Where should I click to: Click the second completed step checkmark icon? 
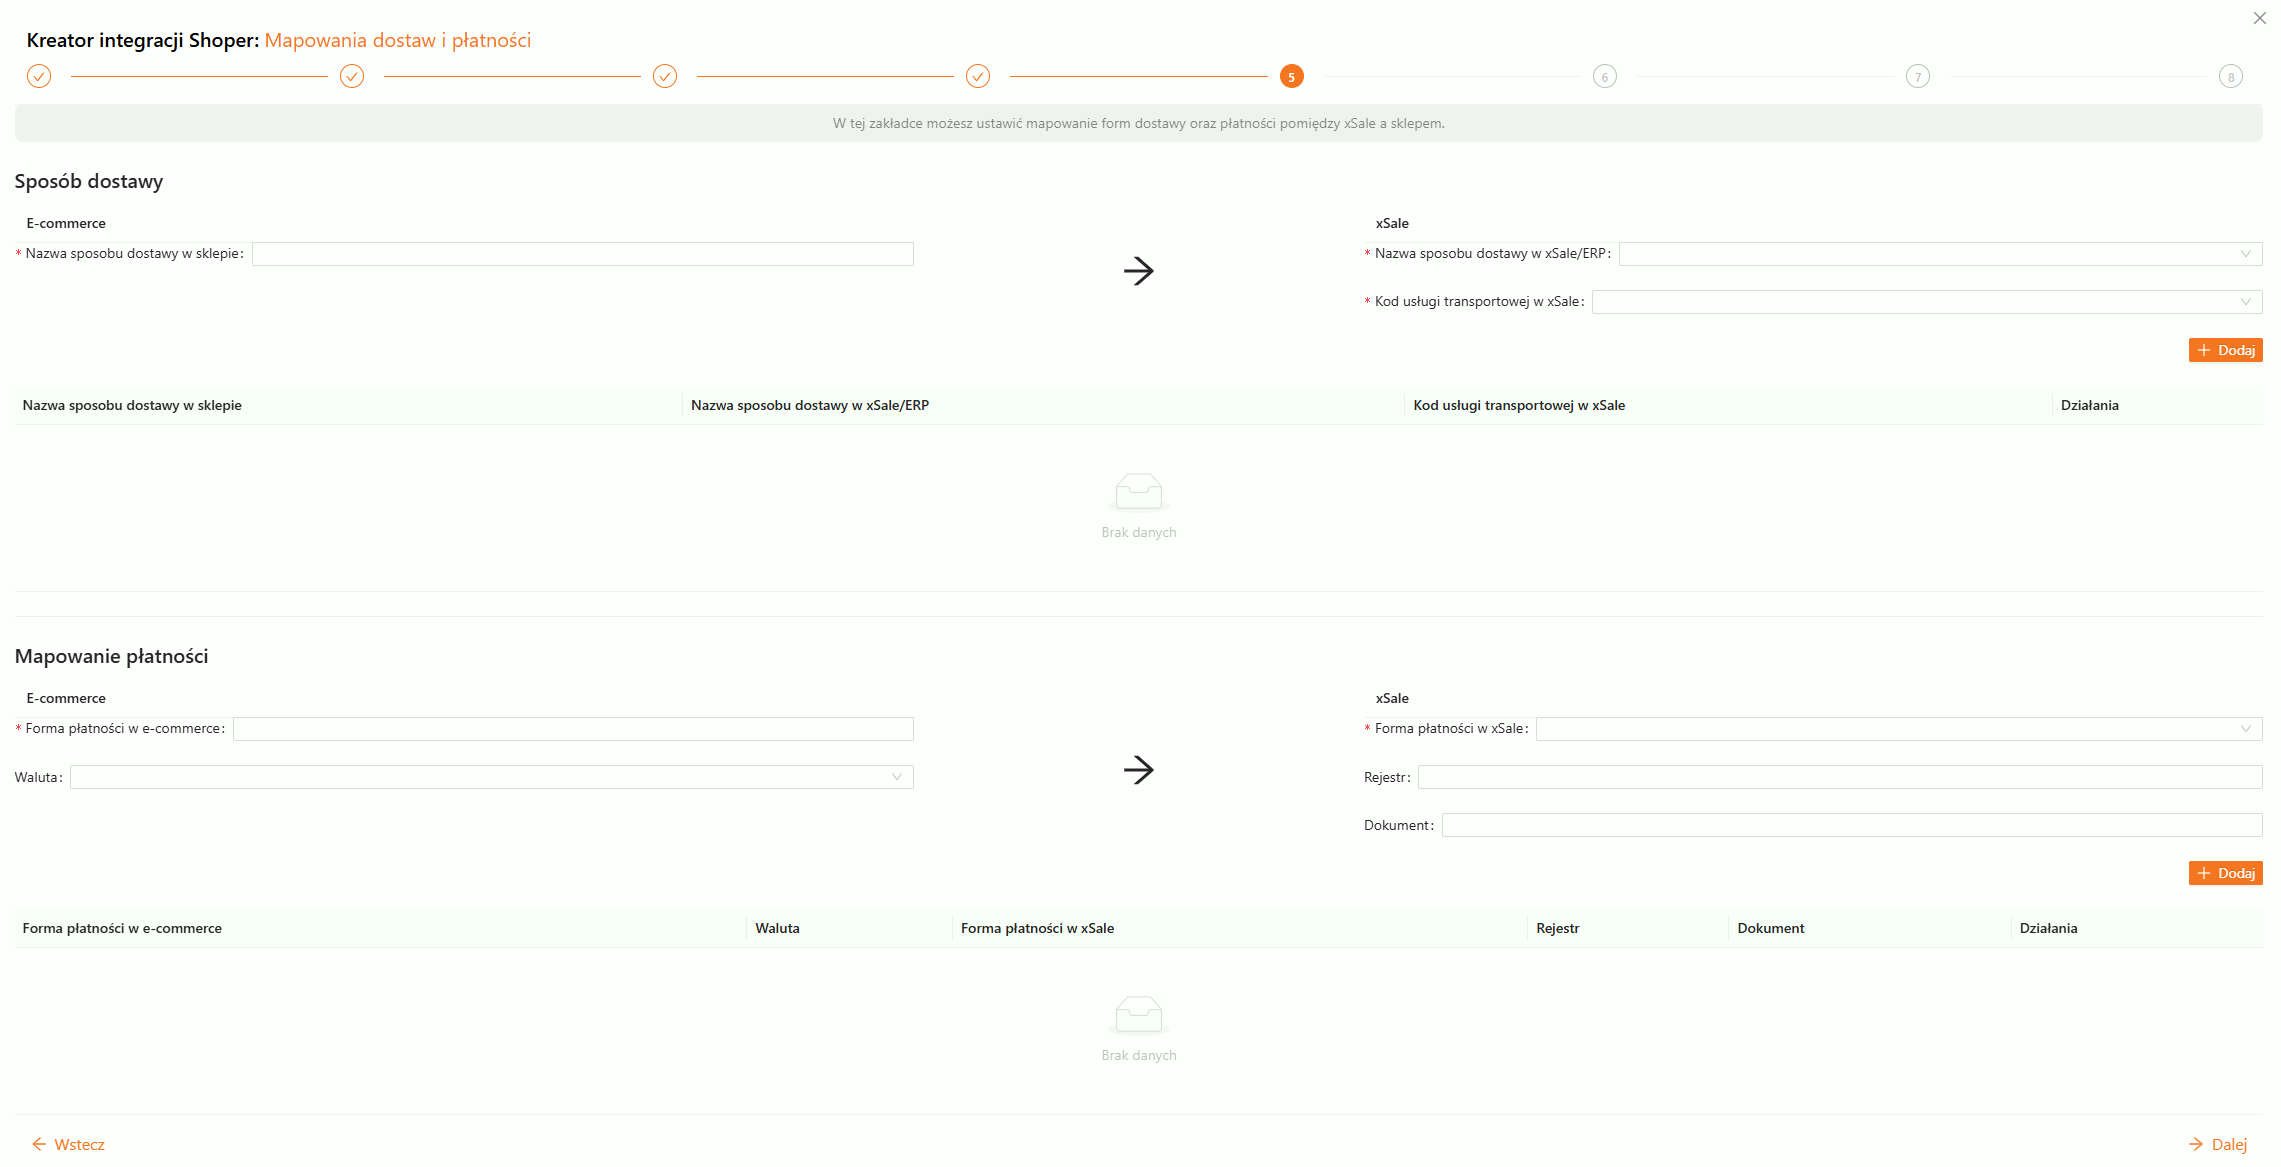coord(352,76)
